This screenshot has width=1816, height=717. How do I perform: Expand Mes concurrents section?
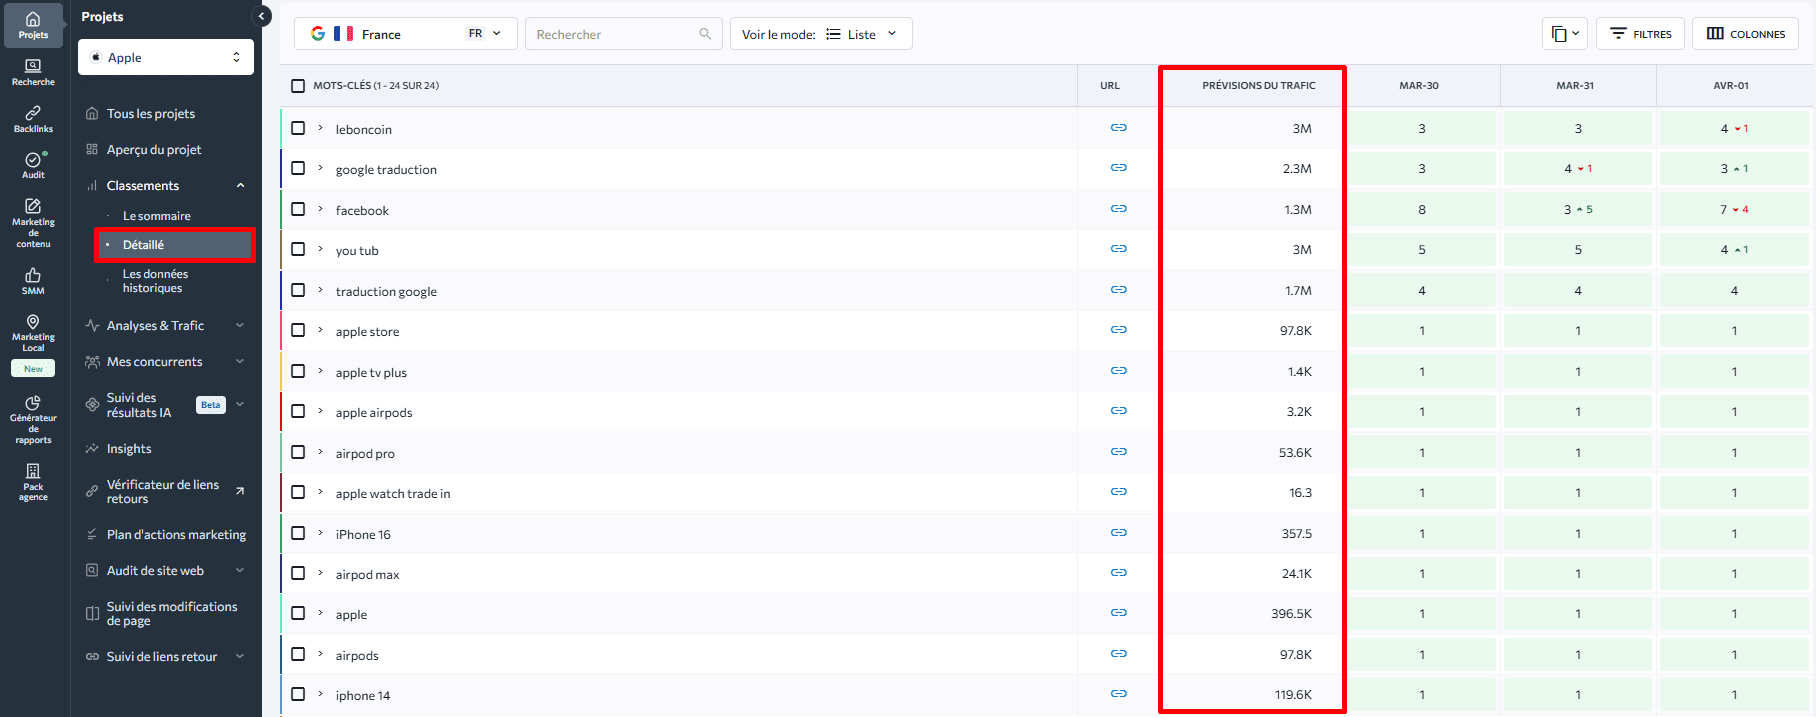240,361
